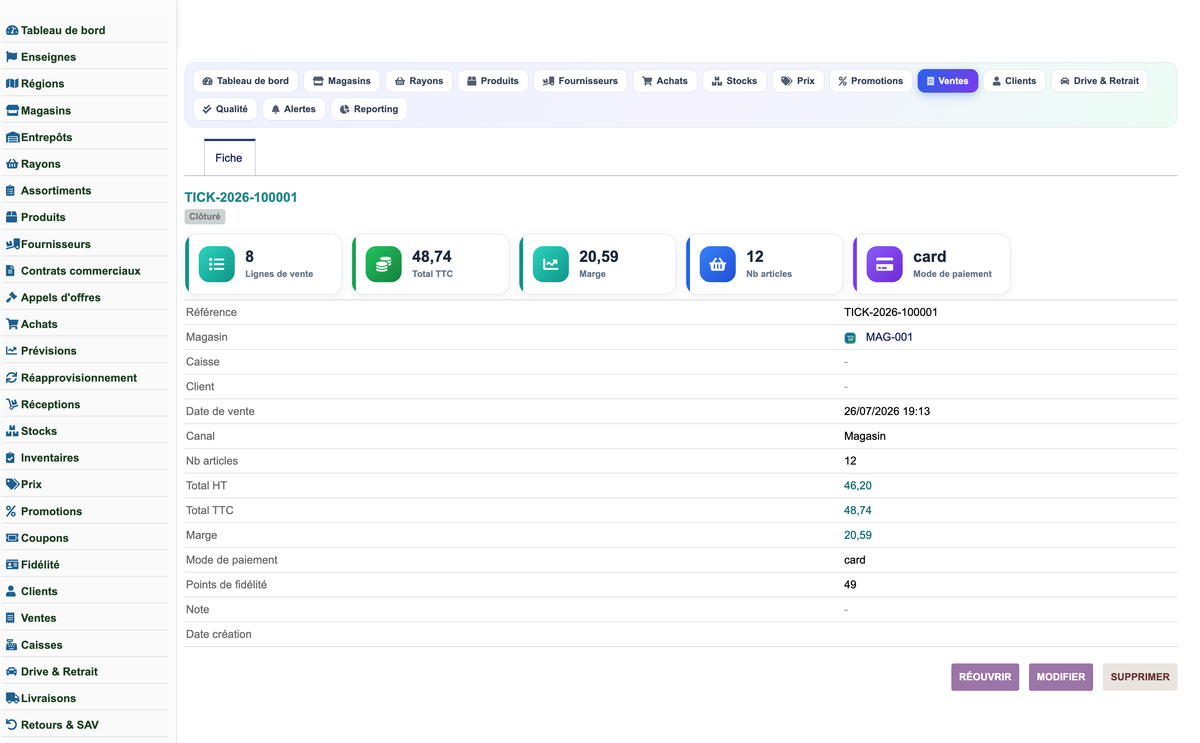Open Qualité in the top navigation bar

(x=225, y=109)
